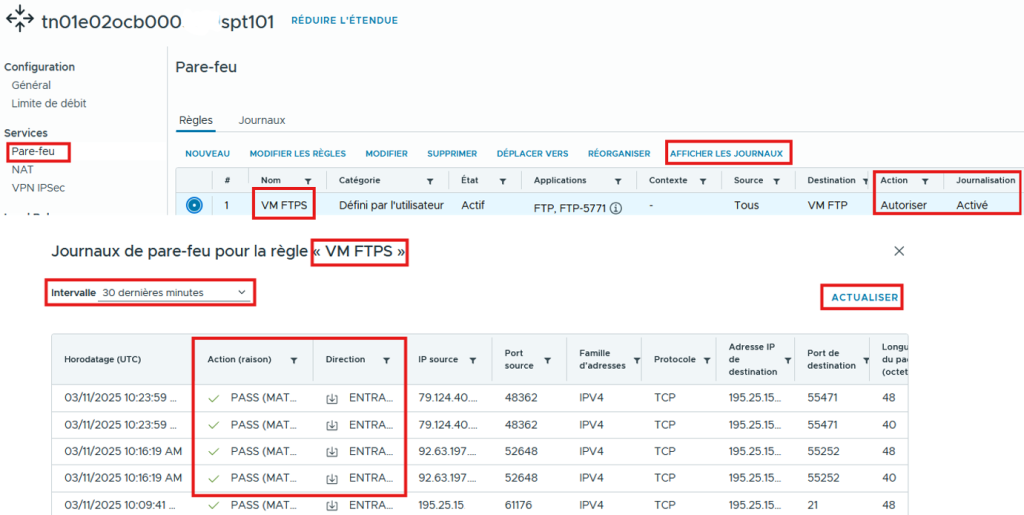Click the filter icon on Port source column
This screenshot has height=515, width=1024.
click(547, 360)
